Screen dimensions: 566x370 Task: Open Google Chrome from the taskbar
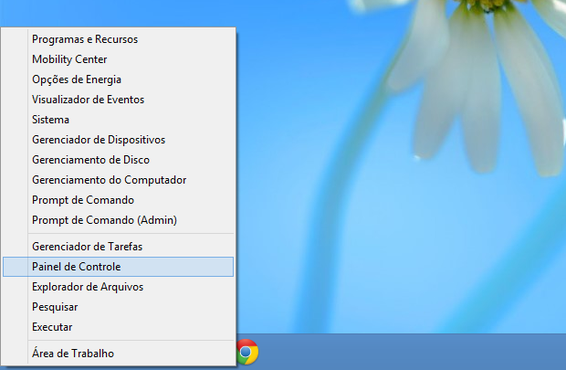pyautogui.click(x=247, y=352)
